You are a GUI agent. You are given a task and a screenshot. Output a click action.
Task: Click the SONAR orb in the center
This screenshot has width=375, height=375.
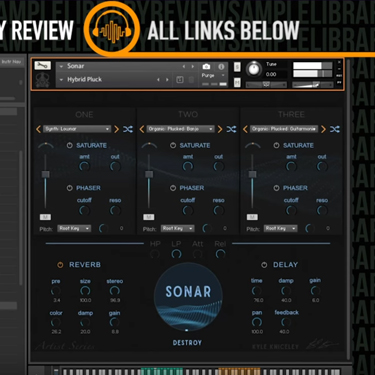pyautogui.click(x=188, y=297)
